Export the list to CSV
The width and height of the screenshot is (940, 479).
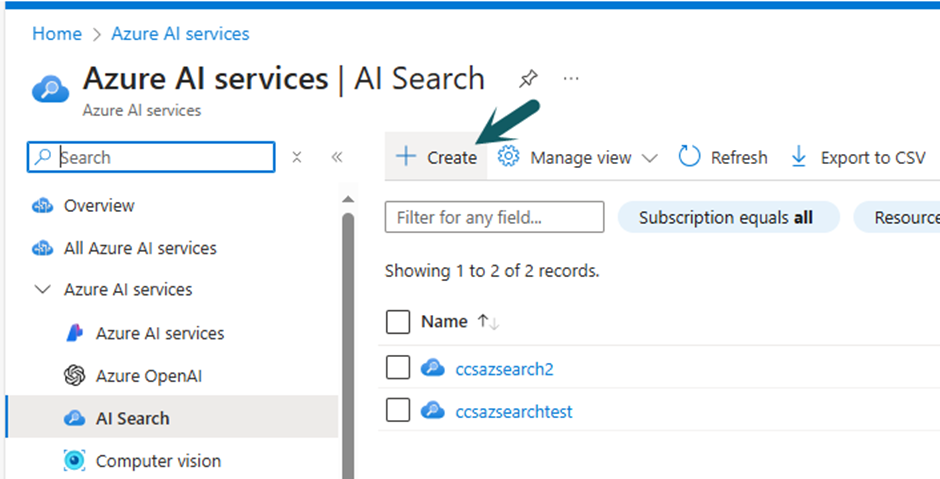tap(858, 158)
